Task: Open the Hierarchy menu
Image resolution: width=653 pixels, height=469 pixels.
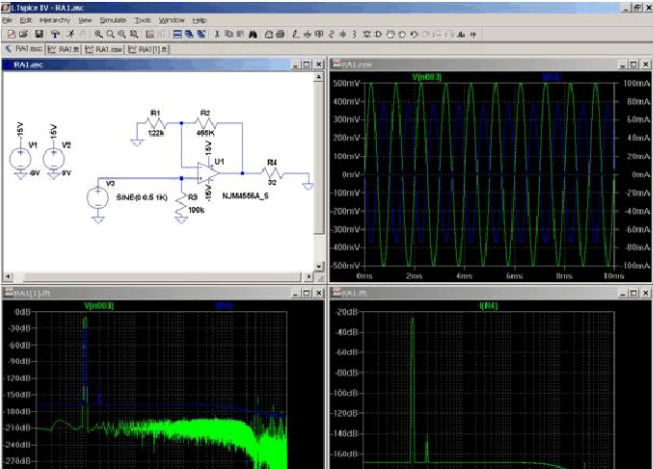Action: pos(54,20)
